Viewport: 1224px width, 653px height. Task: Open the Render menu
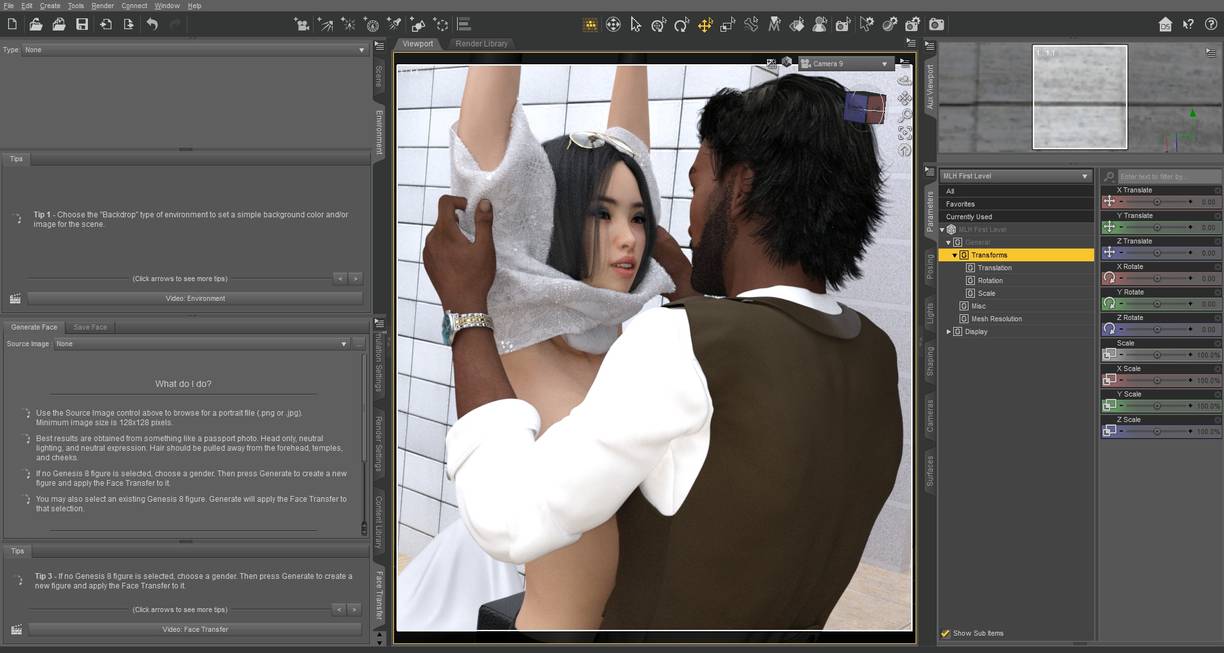[102, 6]
